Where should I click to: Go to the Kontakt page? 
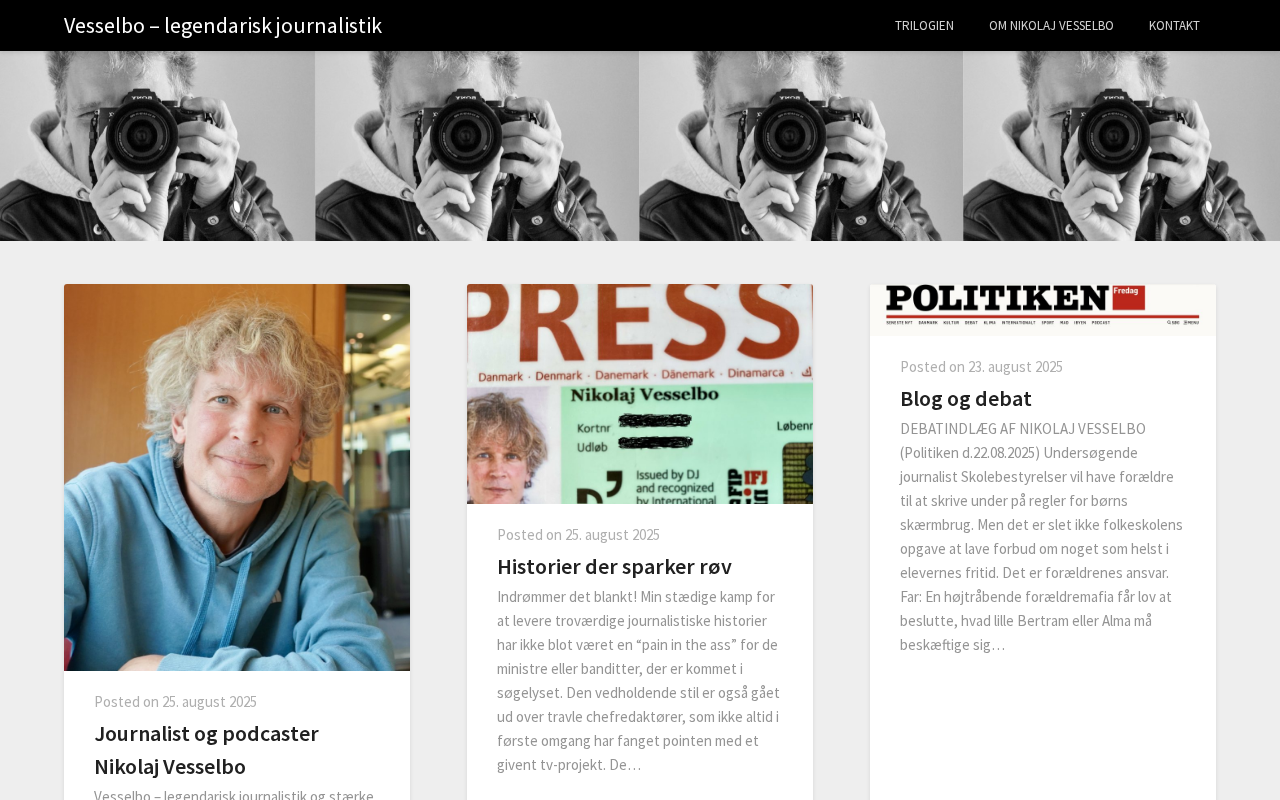click(x=1174, y=25)
